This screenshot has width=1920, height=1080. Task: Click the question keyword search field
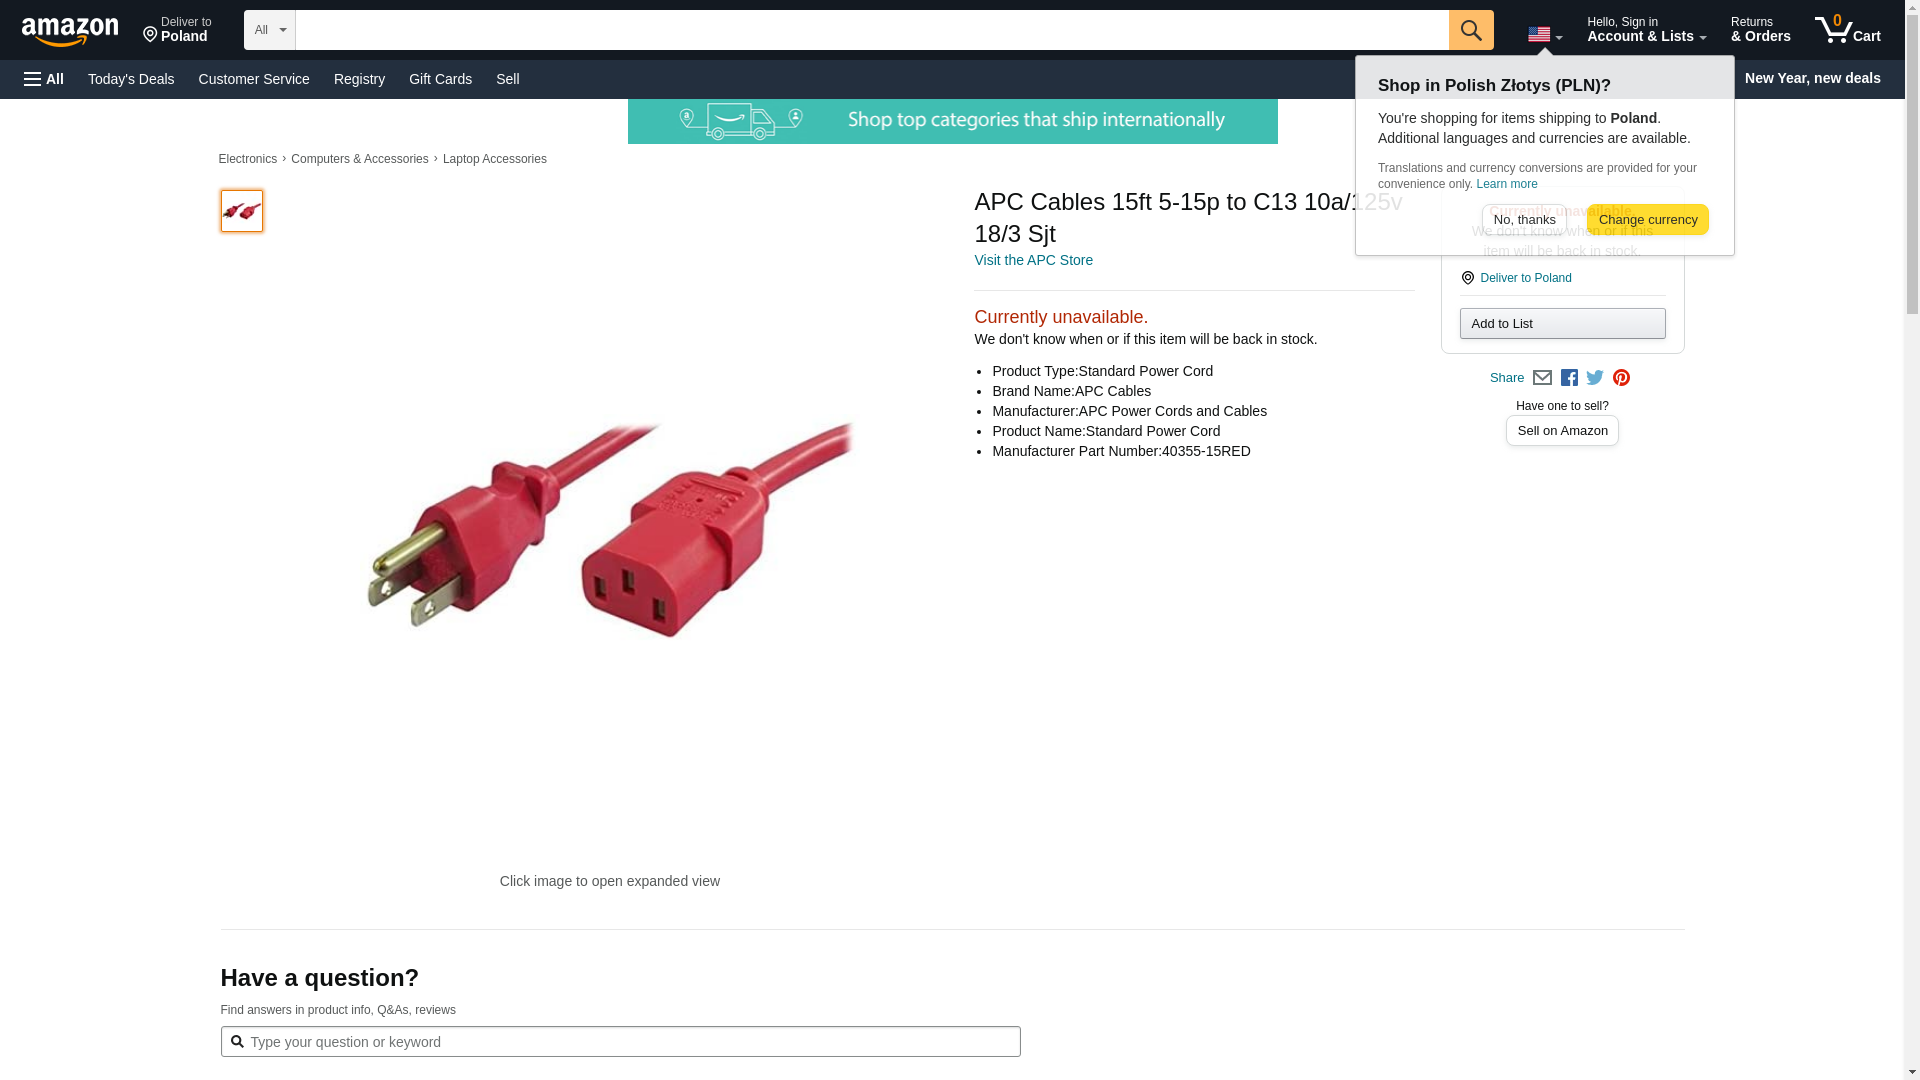pos(630,1042)
